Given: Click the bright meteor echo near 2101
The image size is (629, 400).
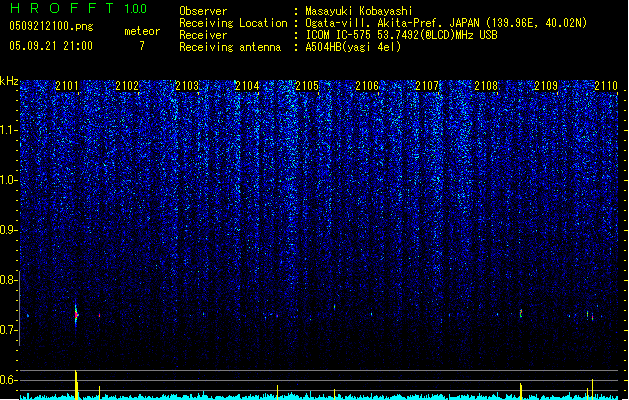Looking at the screenshot, I should (x=76, y=315).
